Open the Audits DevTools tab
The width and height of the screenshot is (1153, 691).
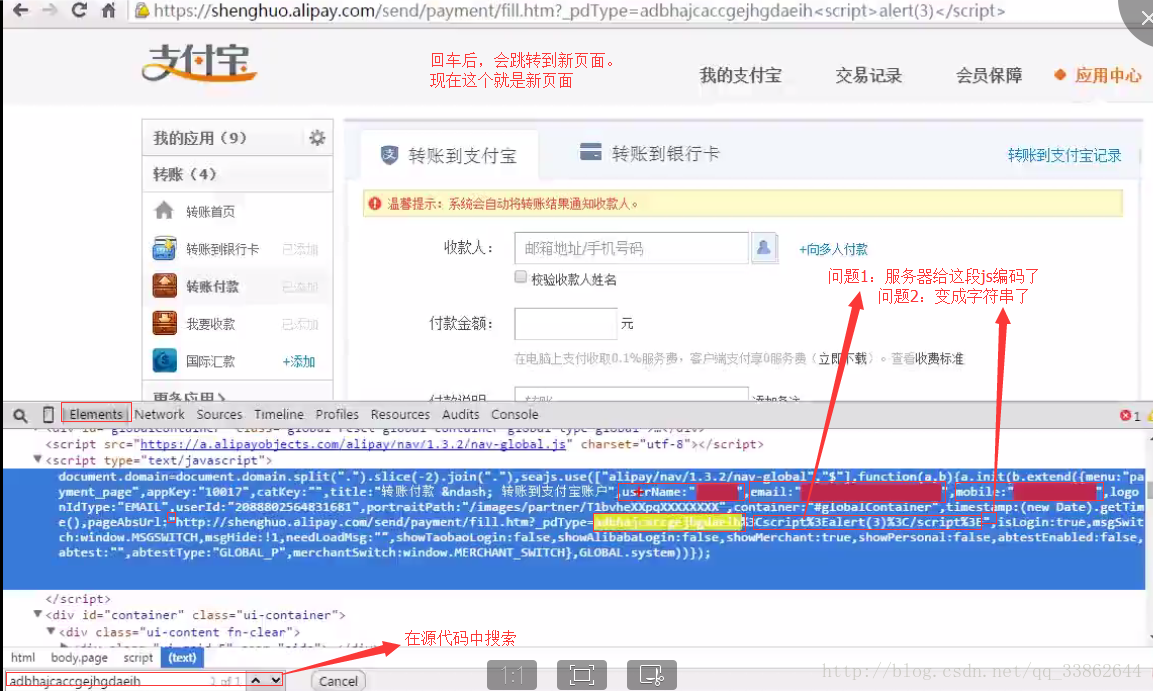tap(460, 415)
